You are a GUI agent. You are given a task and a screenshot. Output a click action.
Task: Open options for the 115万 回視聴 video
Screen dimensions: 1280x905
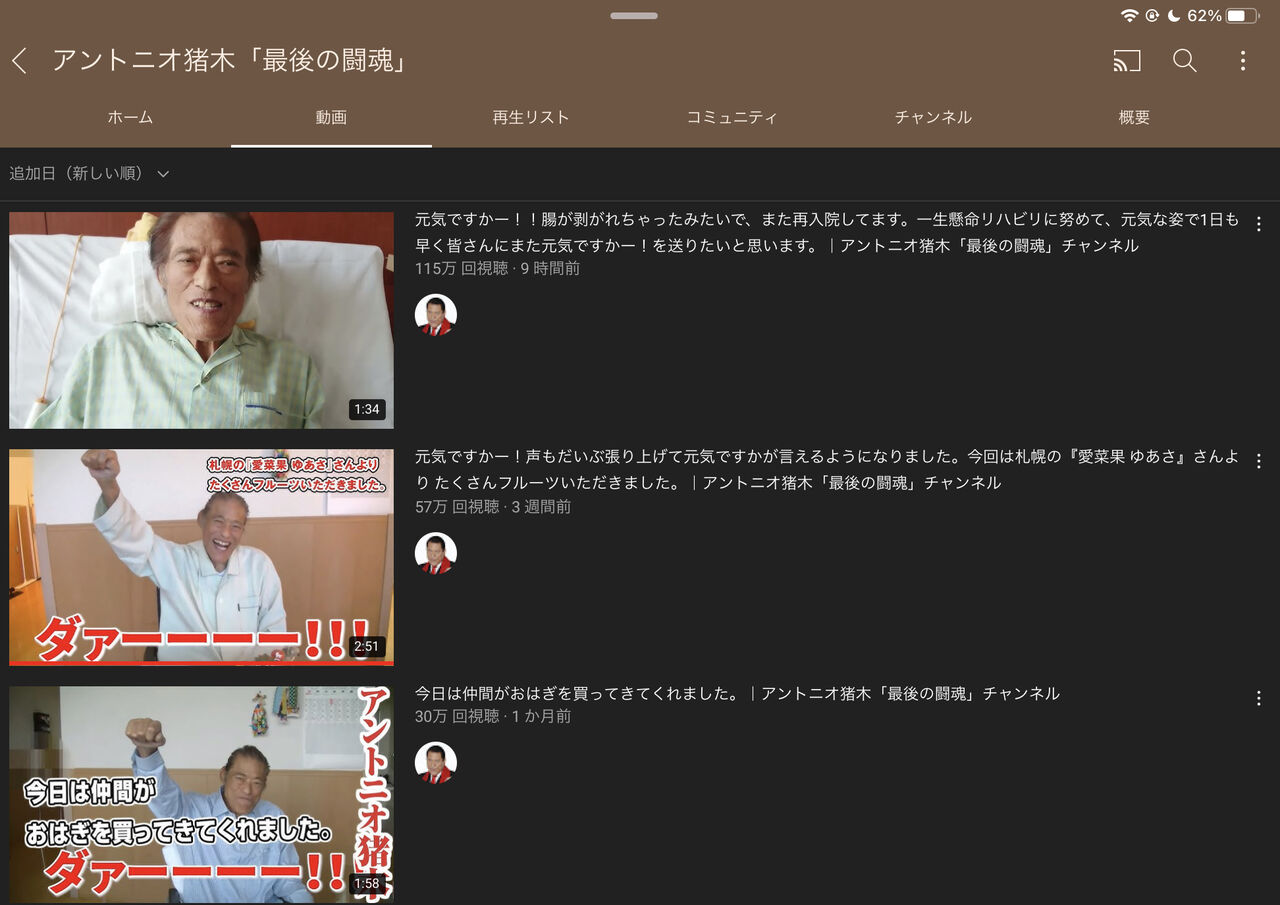(1259, 224)
